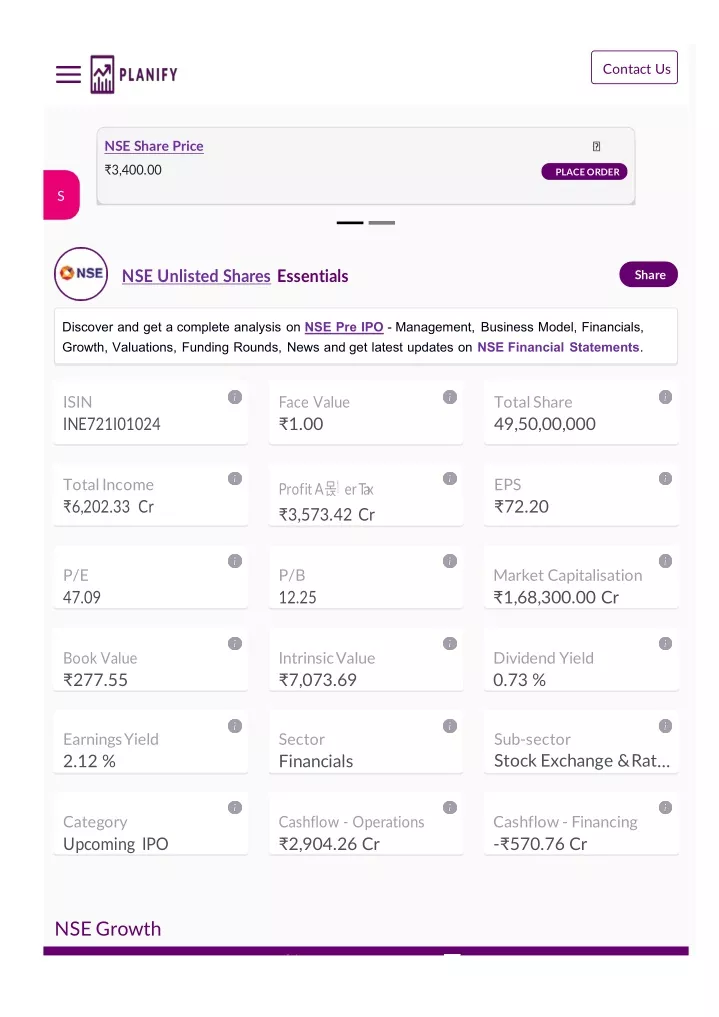
Task: Click the Total Share value 49,50,00,000
Action: click(545, 424)
